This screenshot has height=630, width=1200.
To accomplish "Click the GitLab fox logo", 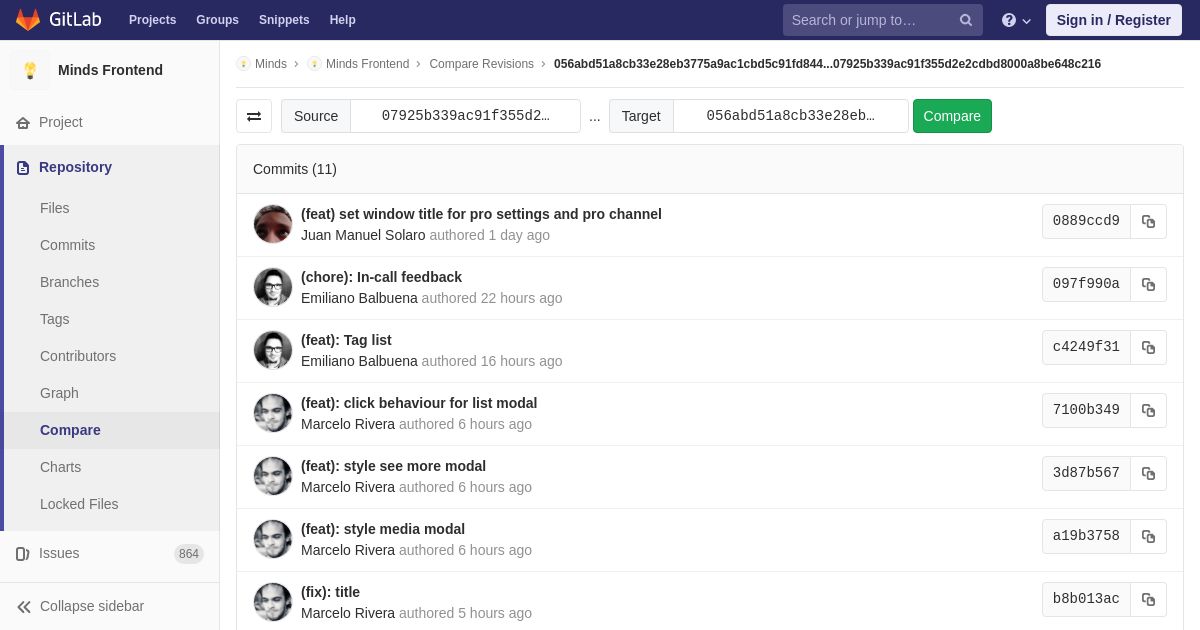I will coord(28,20).
